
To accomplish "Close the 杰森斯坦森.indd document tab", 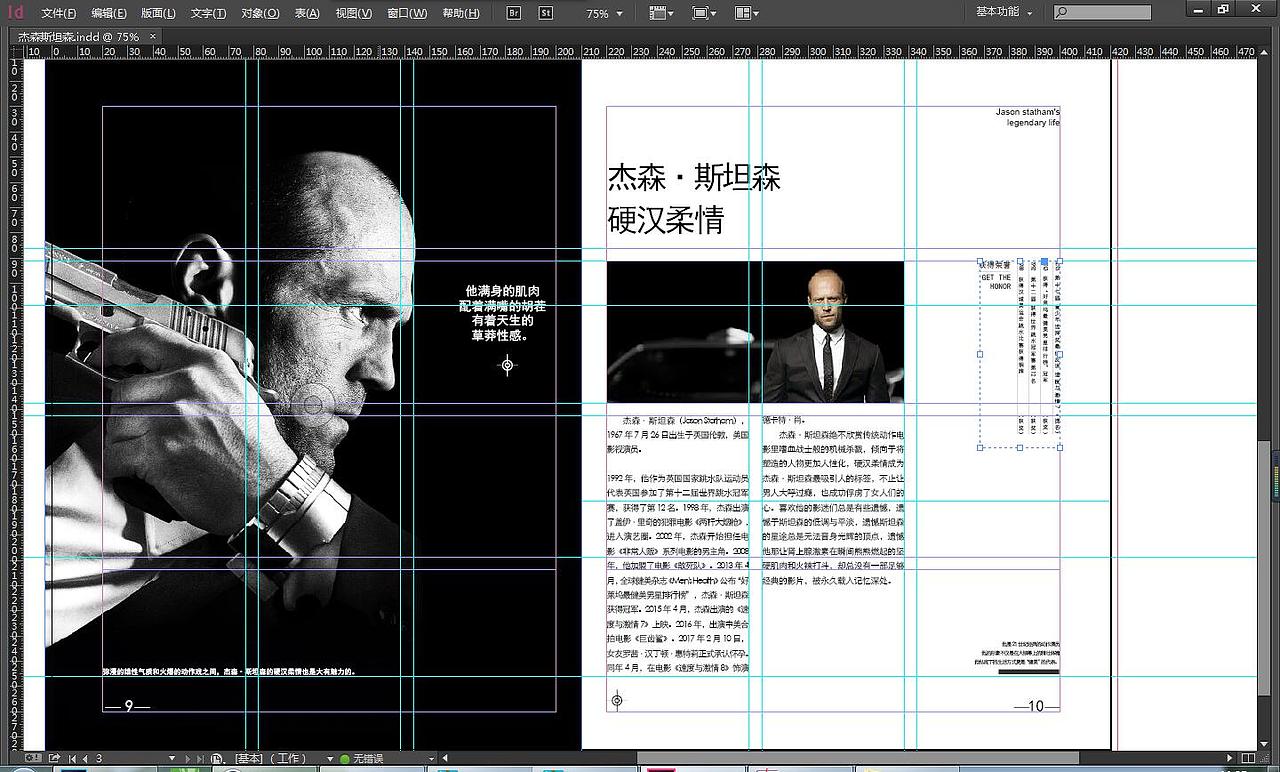I will tap(154, 36).
